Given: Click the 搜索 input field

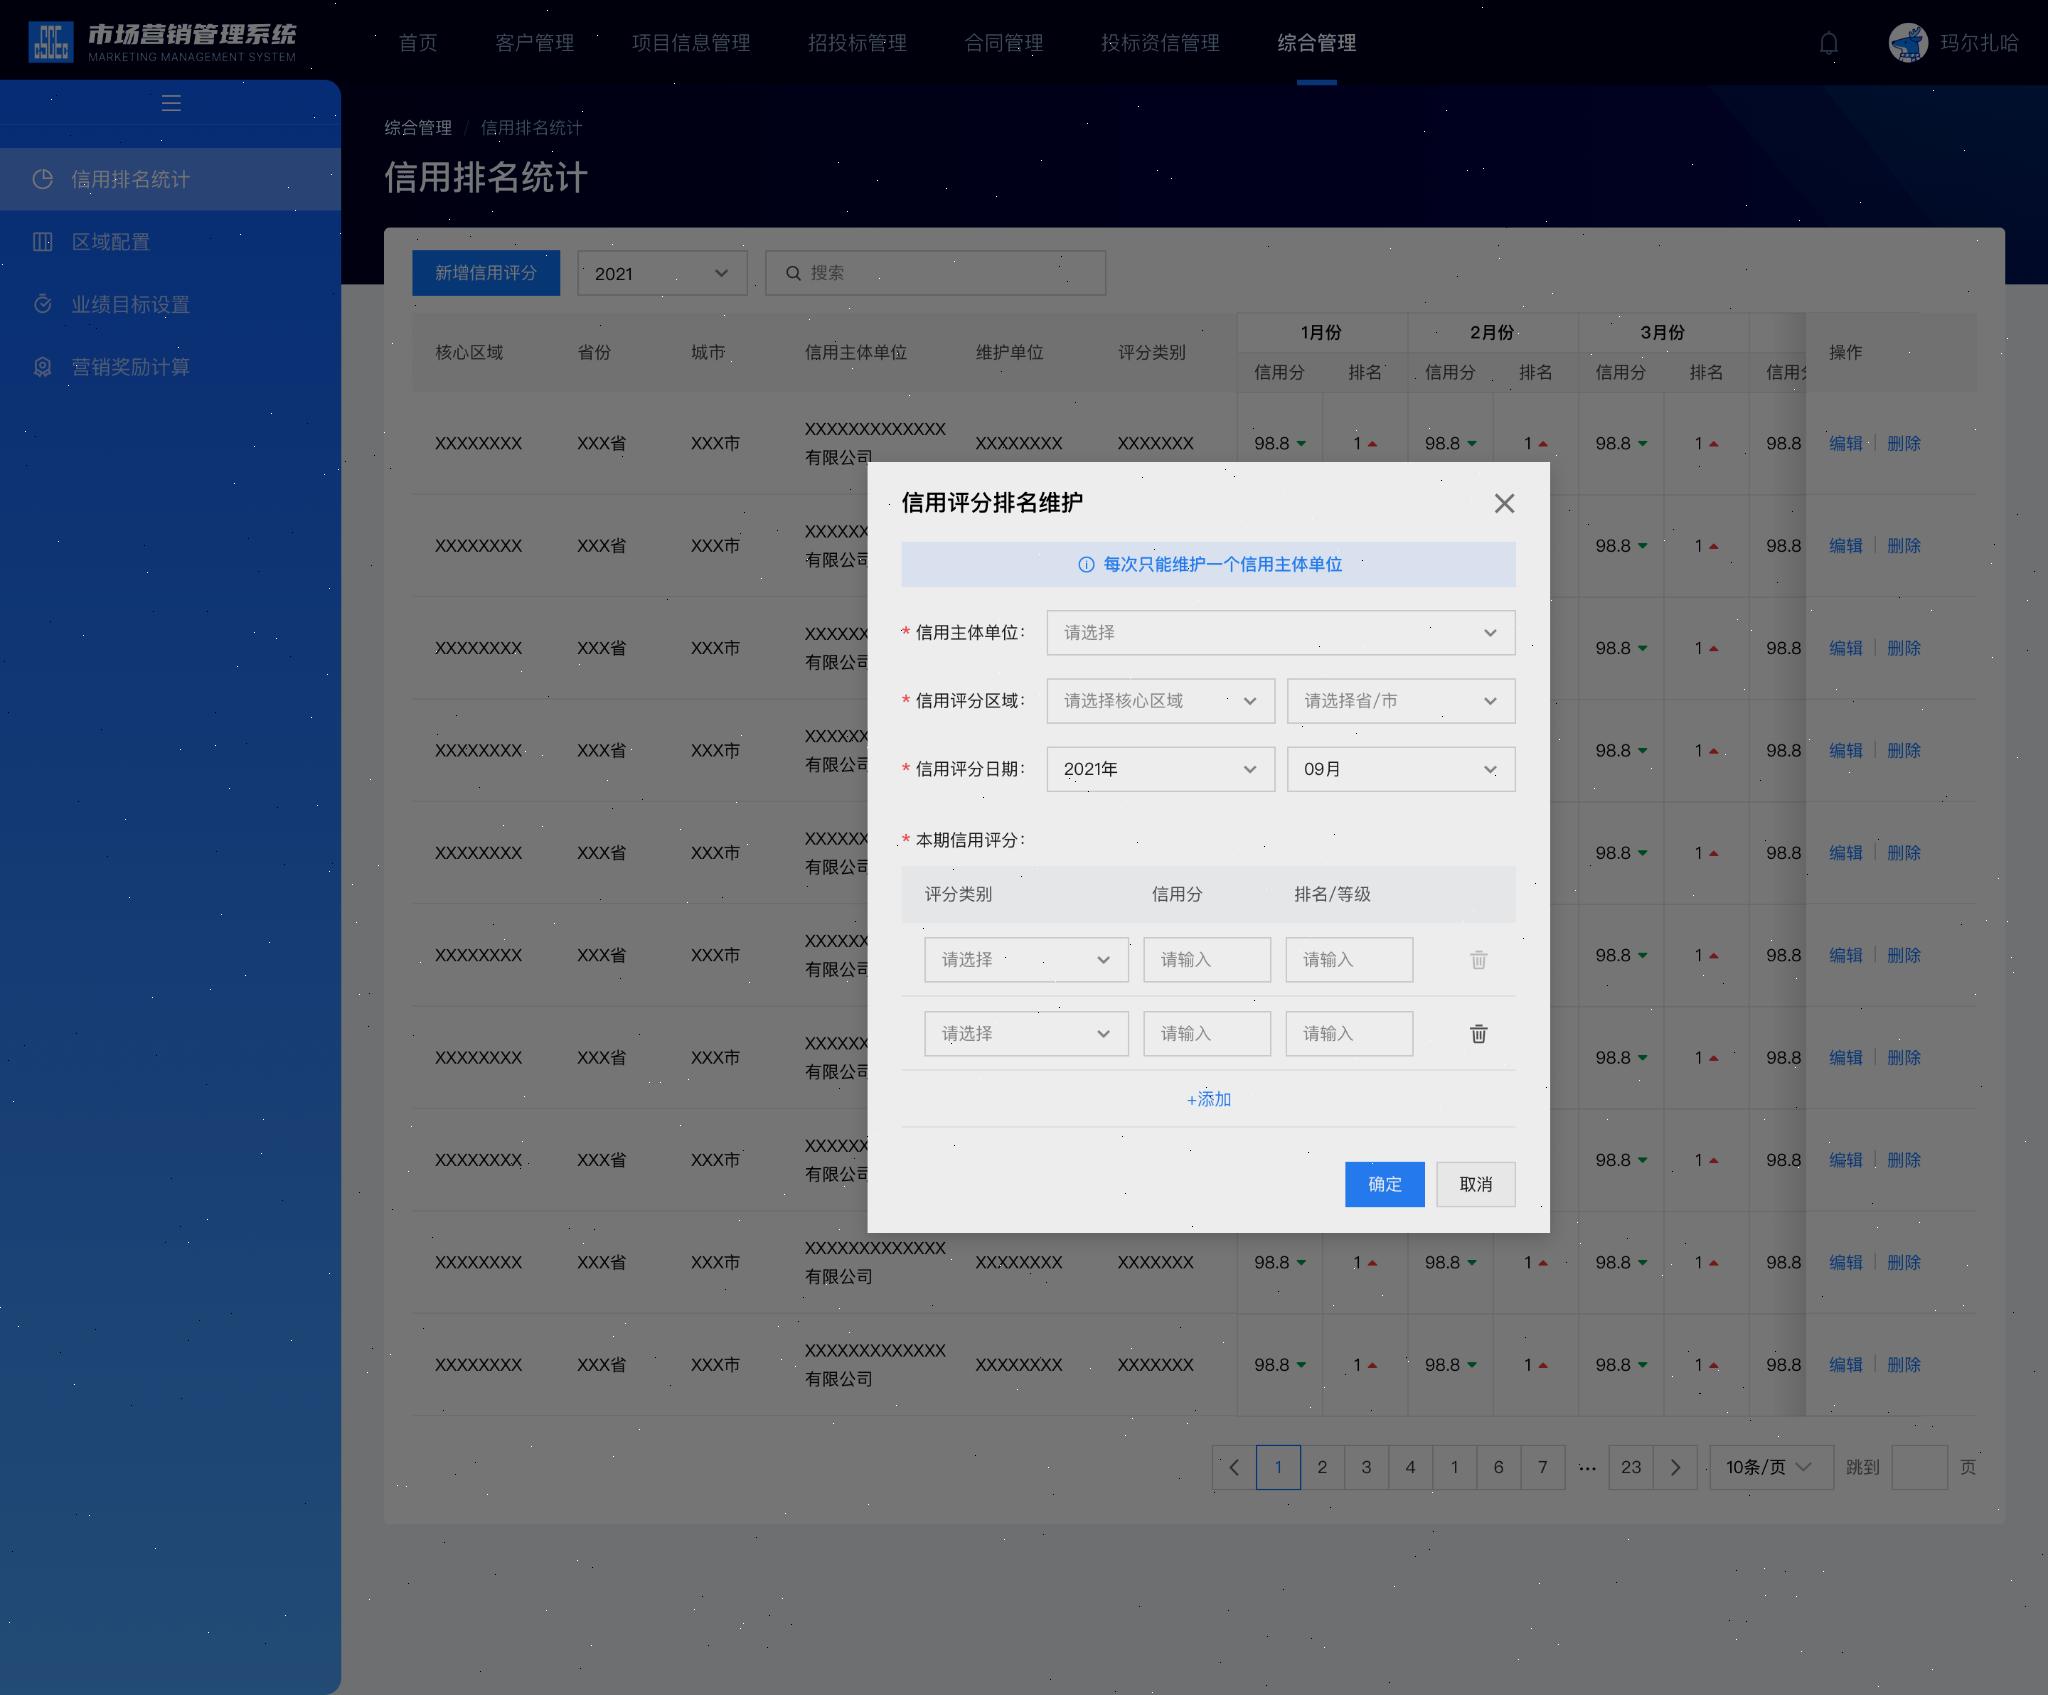Looking at the screenshot, I should click(935, 273).
